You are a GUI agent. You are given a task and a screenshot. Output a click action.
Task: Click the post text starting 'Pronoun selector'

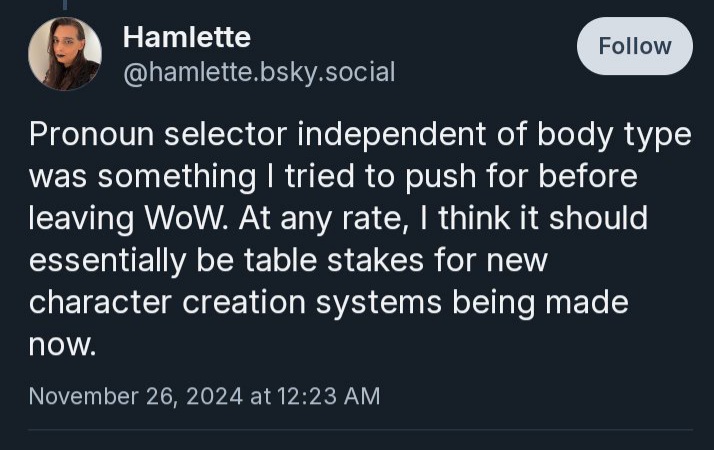360,239
